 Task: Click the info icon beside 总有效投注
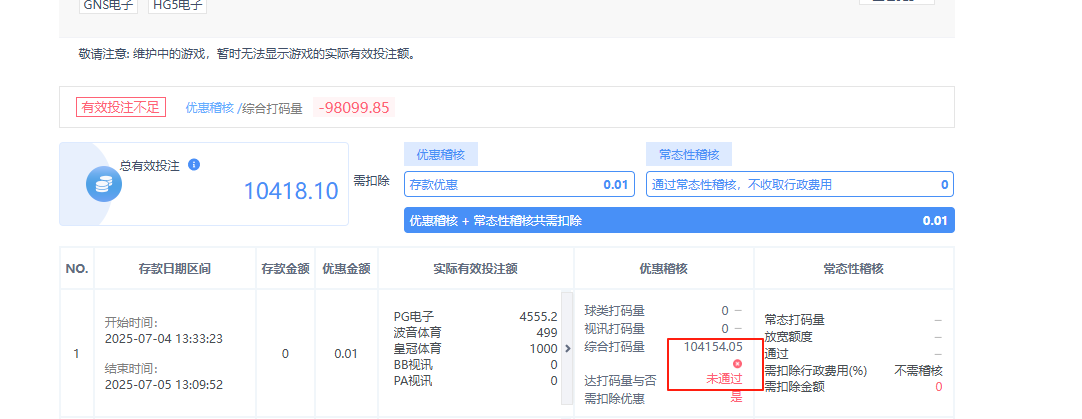coord(194,165)
